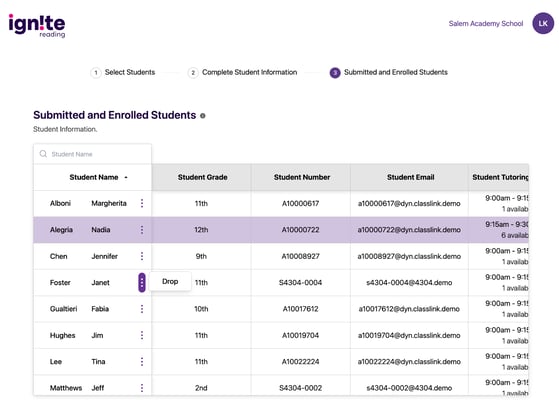
Task: Click the Salem Academy School link
Action: 486,24
